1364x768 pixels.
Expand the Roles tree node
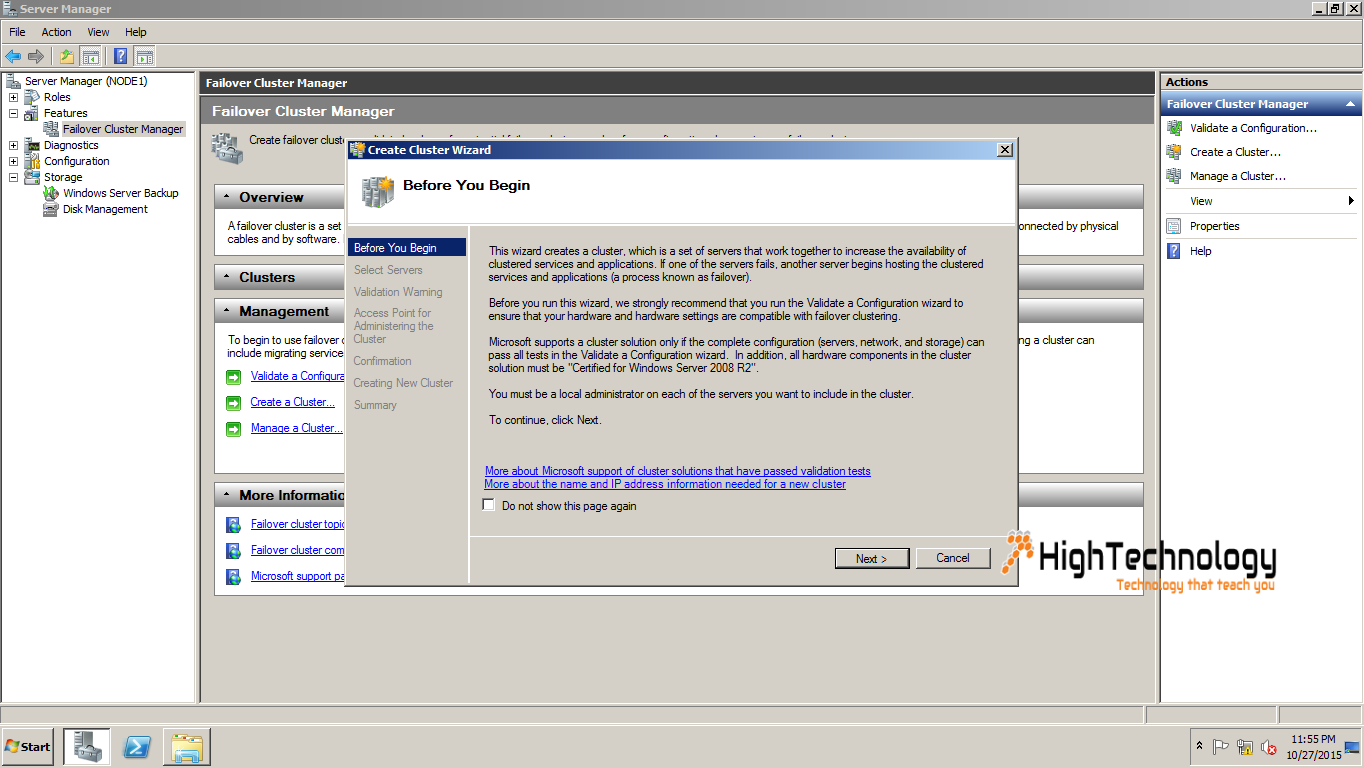click(13, 97)
